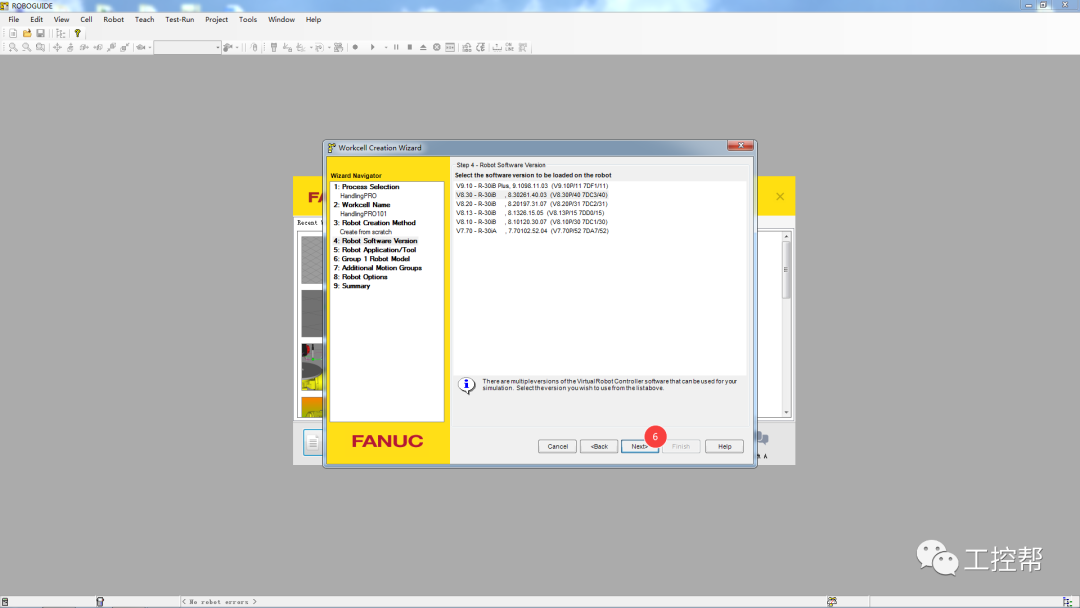Select step 8: Robot Options
Viewport: 1080px width, 608px height.
(x=360, y=277)
